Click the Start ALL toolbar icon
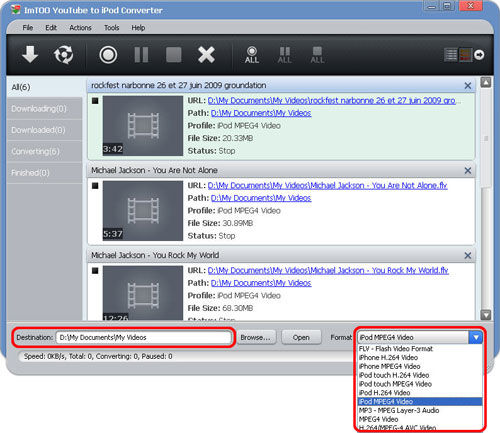This screenshot has height=433, width=500. click(252, 55)
